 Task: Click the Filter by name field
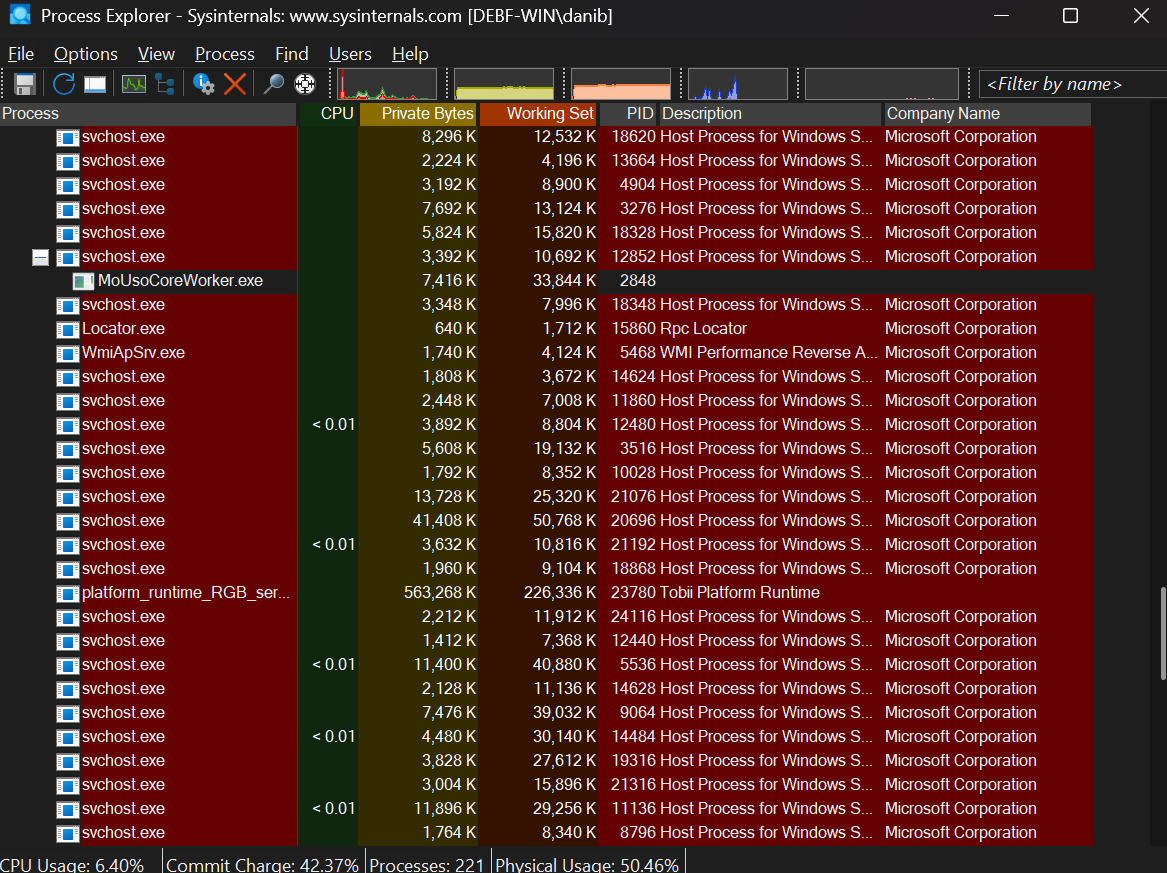point(1068,84)
